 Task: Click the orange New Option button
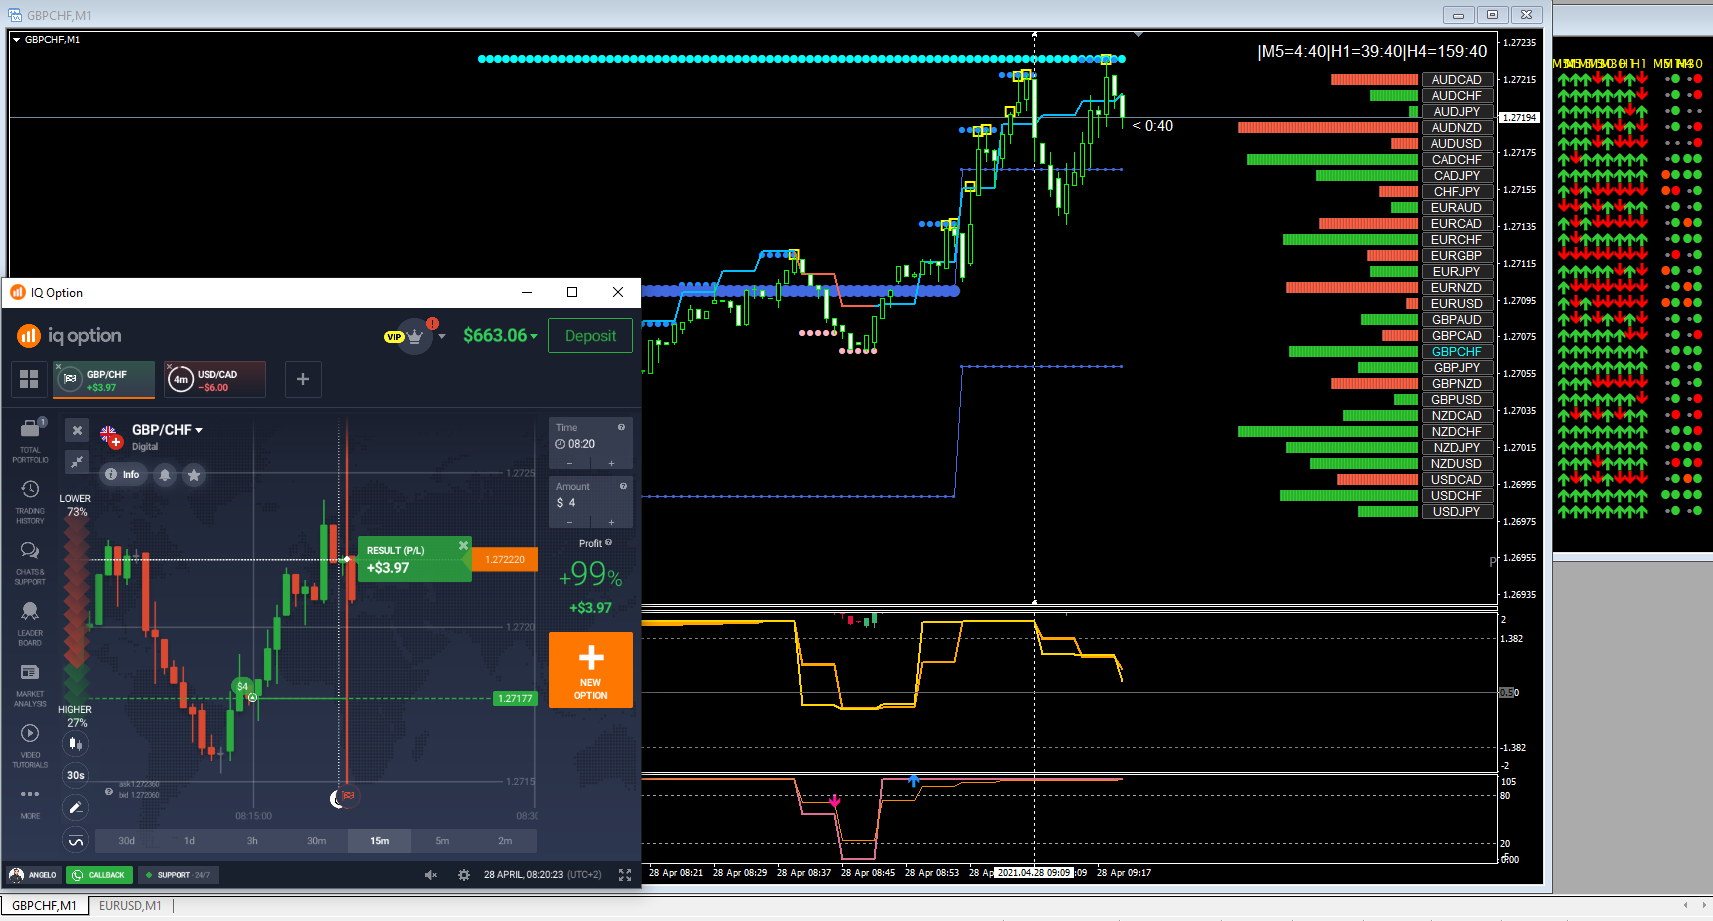591,670
